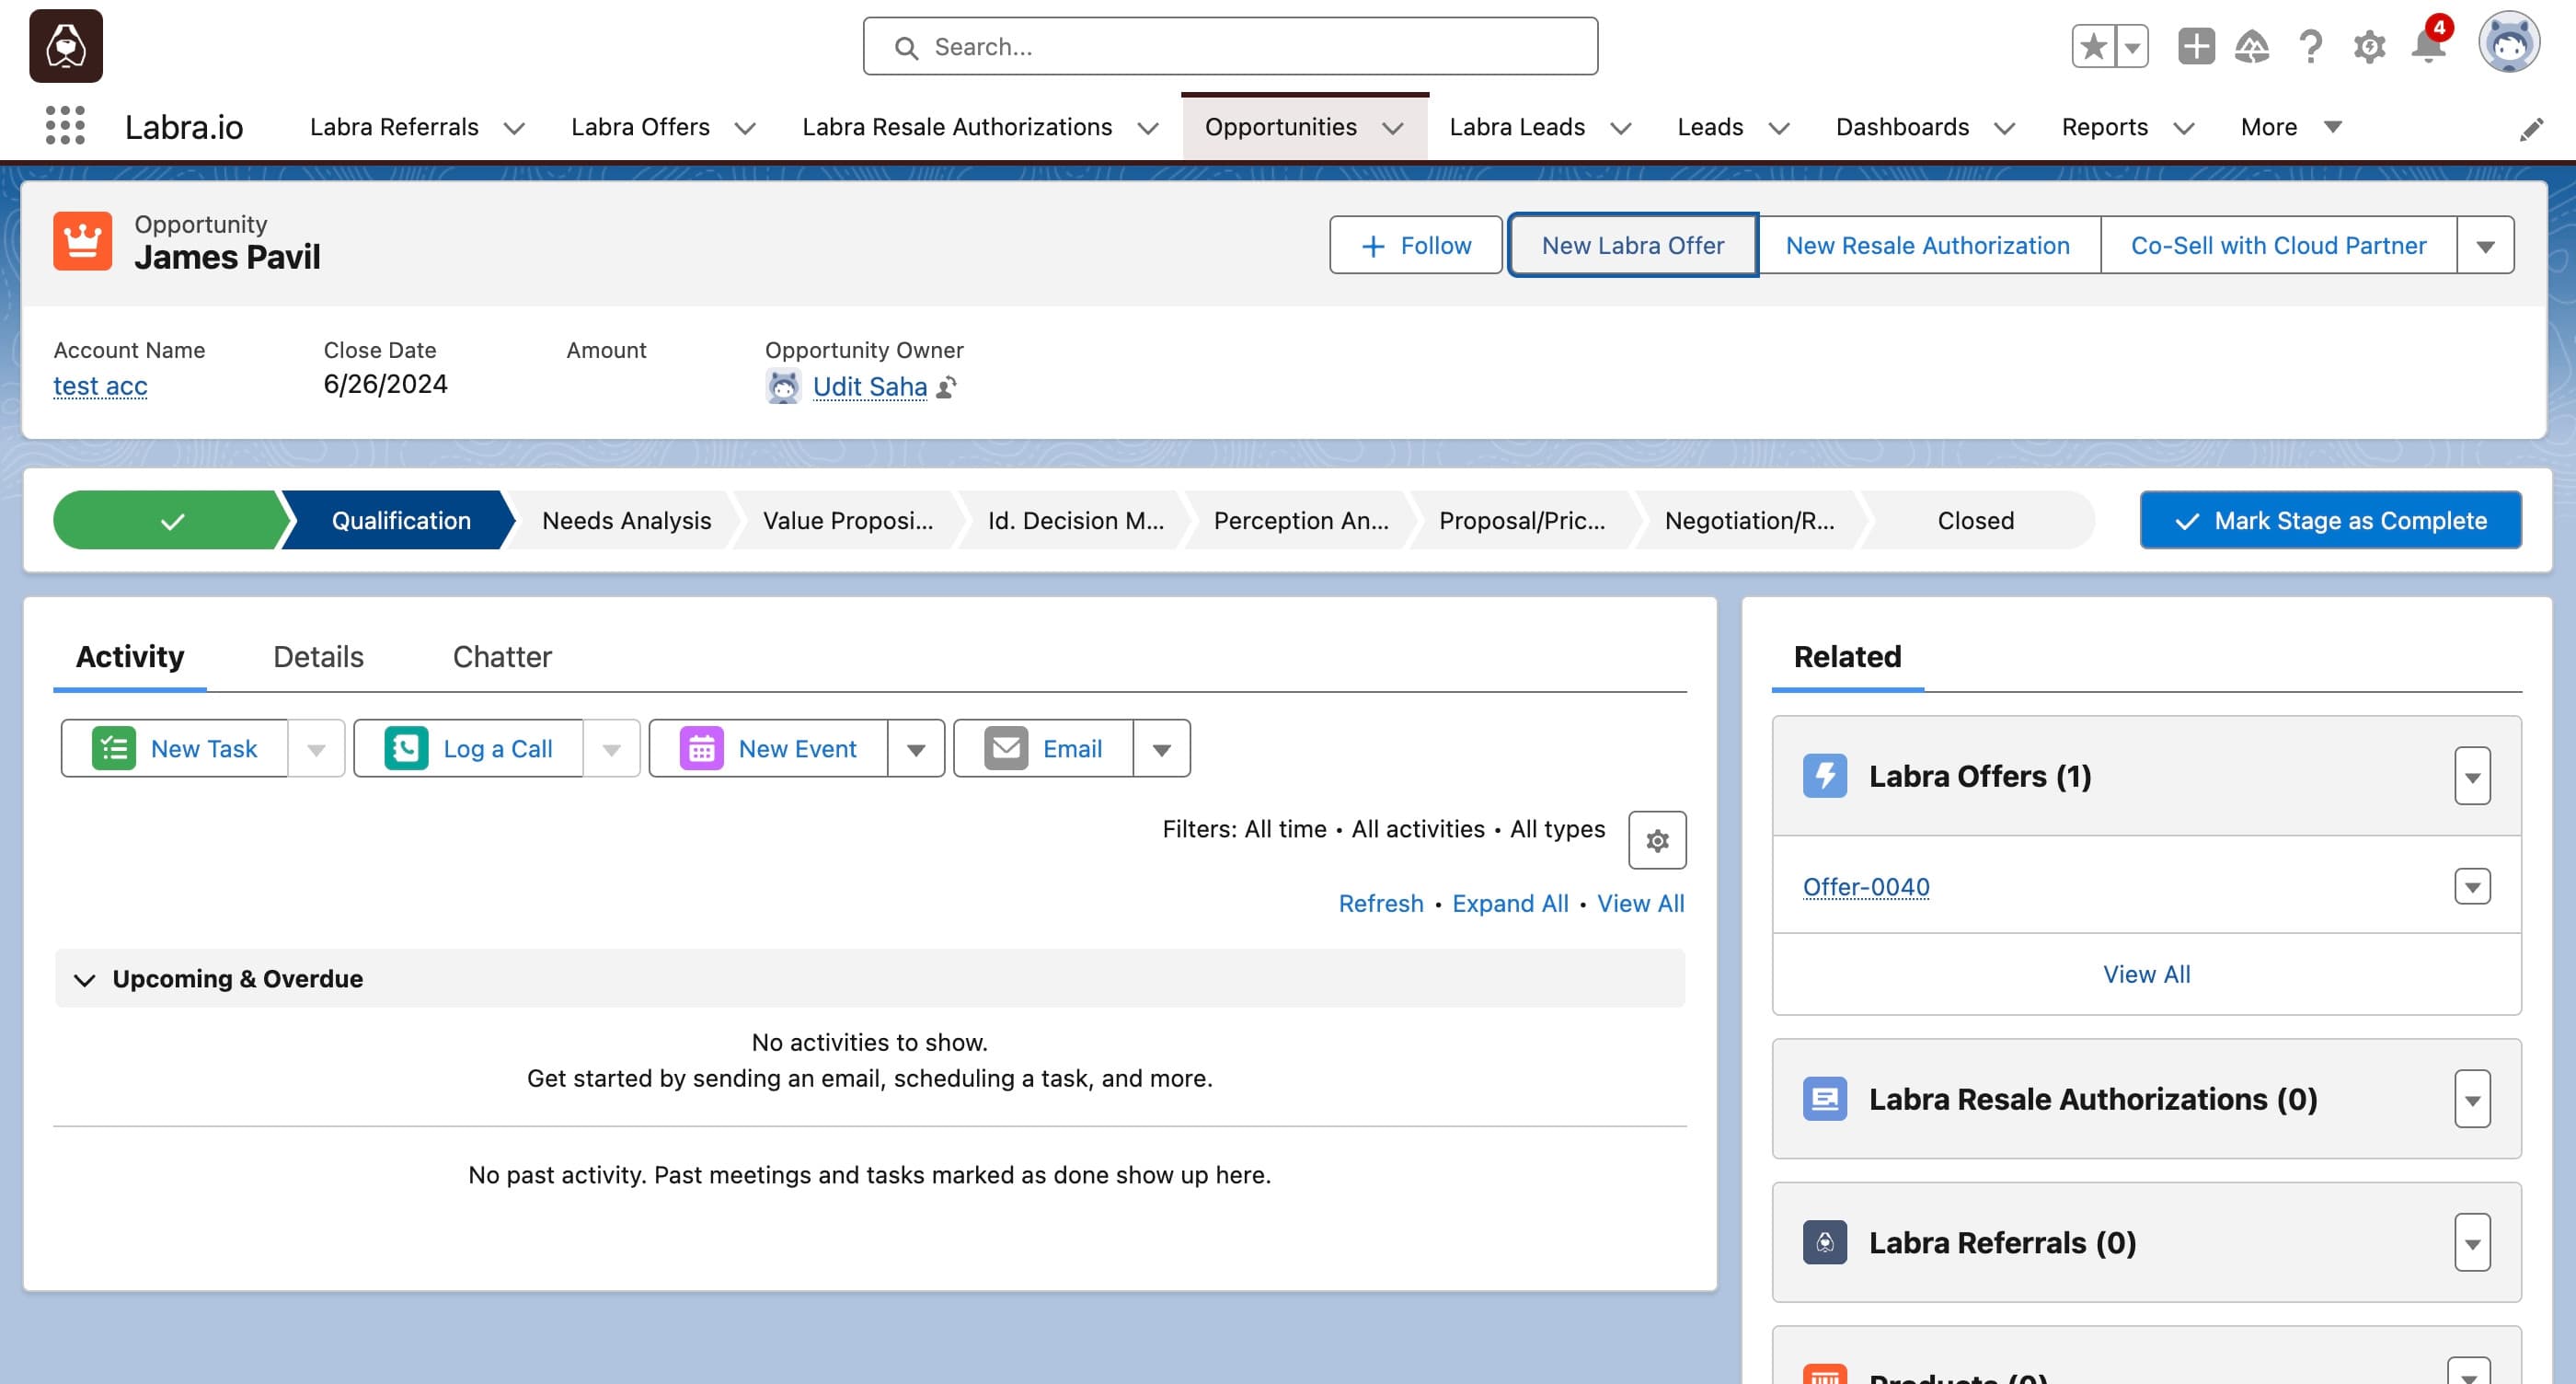The height and width of the screenshot is (1384, 2576).
Task: Click the Opportunity crown icon
Action: pyautogui.click(x=83, y=241)
